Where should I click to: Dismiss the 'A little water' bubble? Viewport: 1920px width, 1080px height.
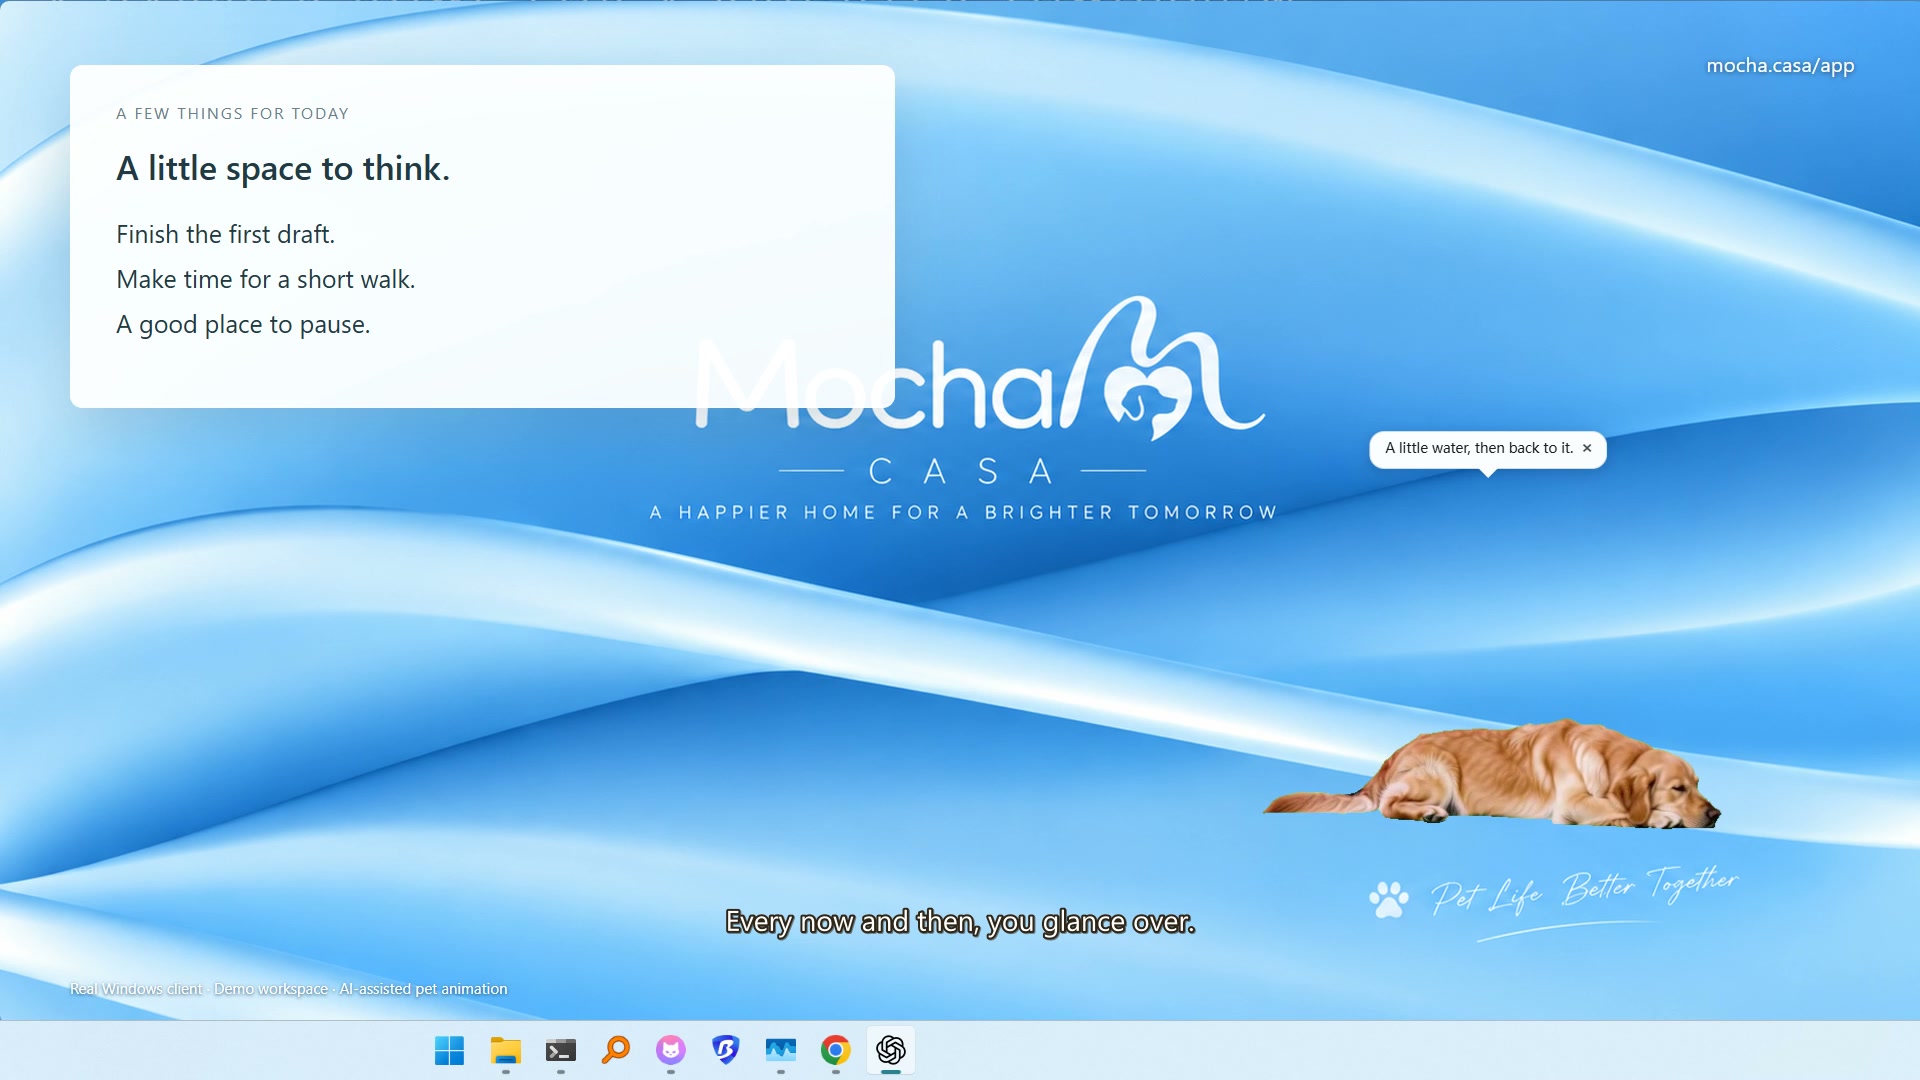click(1587, 448)
